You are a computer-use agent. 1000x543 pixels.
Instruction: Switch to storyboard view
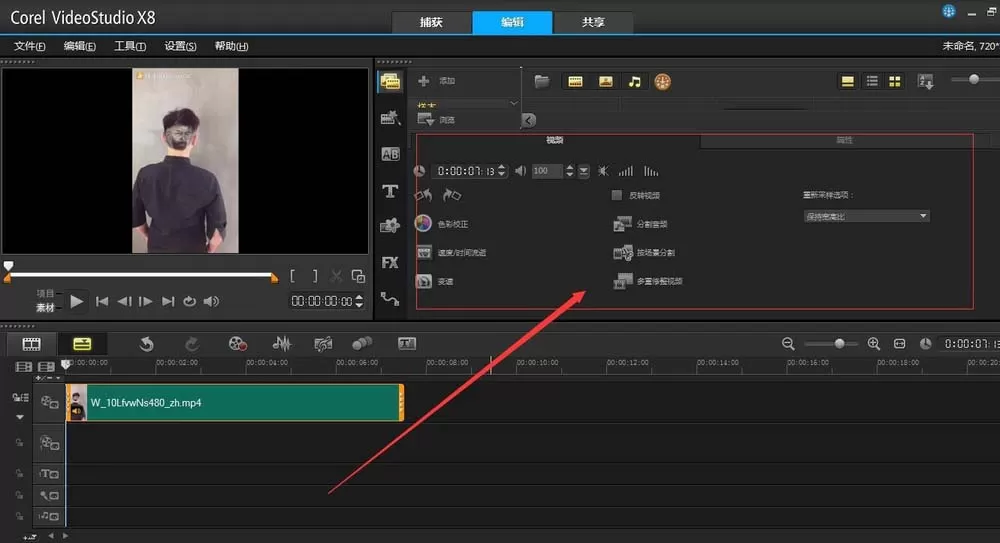point(31,344)
